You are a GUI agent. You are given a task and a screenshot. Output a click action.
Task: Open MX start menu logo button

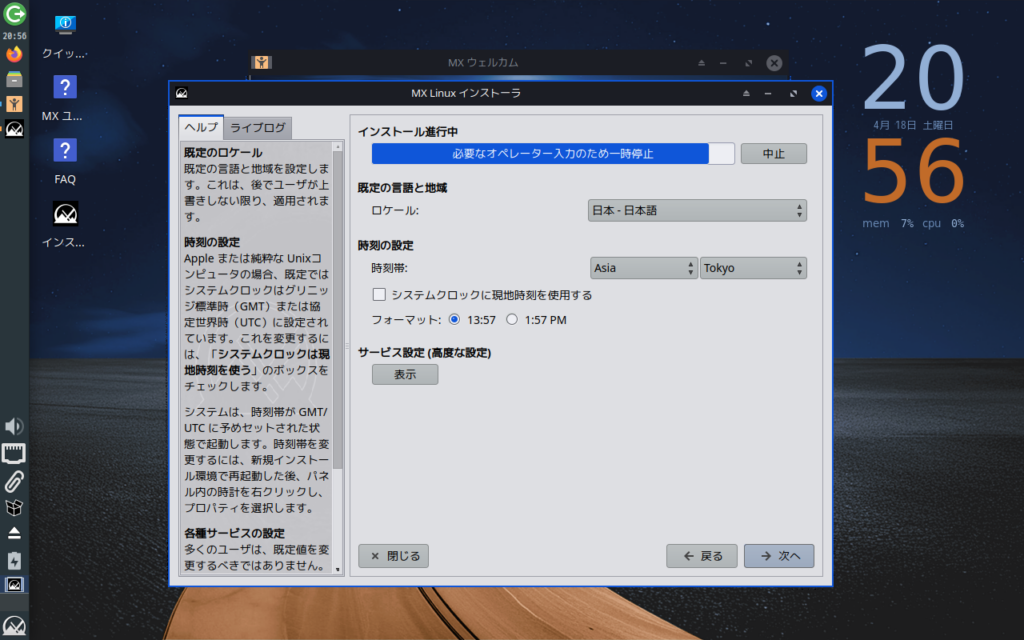coord(14,627)
